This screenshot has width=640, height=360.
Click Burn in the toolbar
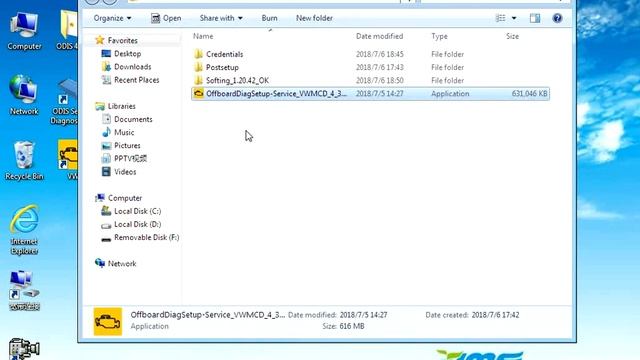269,18
